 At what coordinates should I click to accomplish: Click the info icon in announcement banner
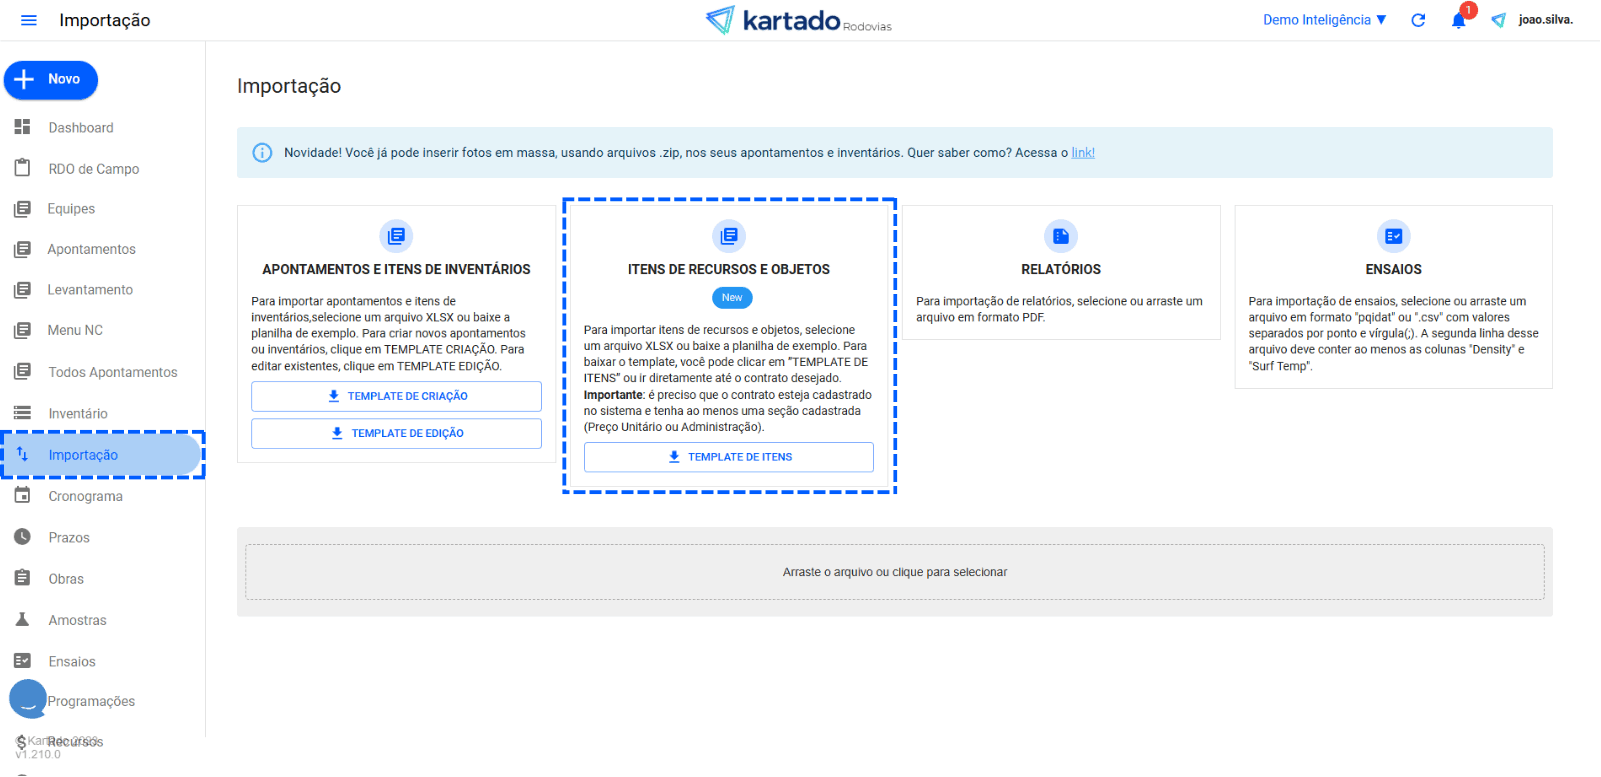[262, 153]
